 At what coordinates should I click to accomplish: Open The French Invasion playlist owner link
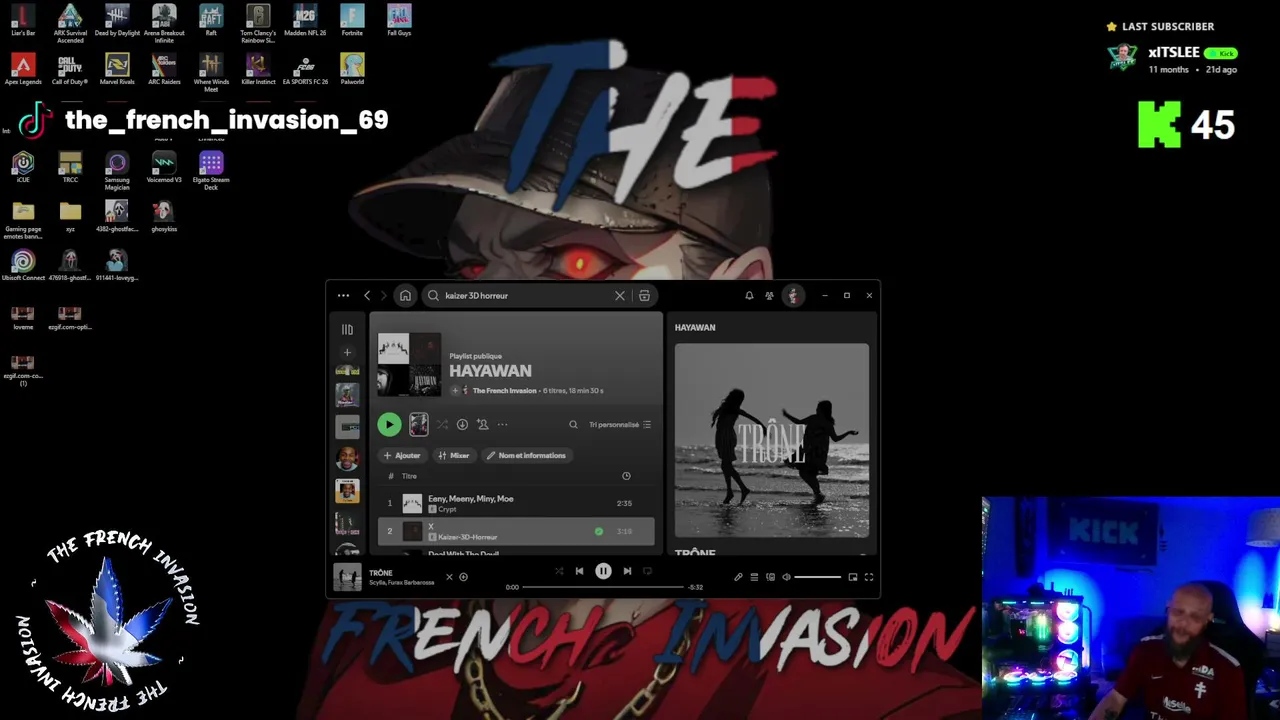504,391
